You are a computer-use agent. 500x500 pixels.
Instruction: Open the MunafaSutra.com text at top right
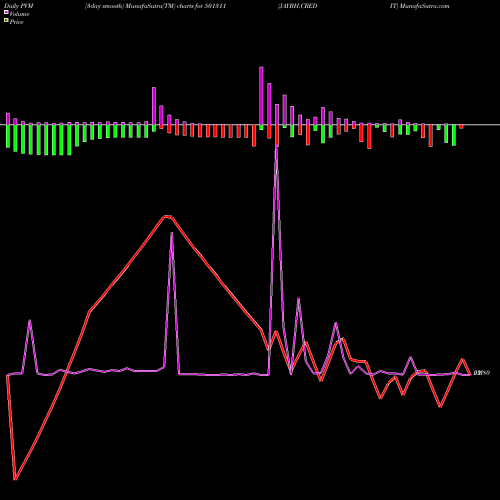[x=424, y=6]
